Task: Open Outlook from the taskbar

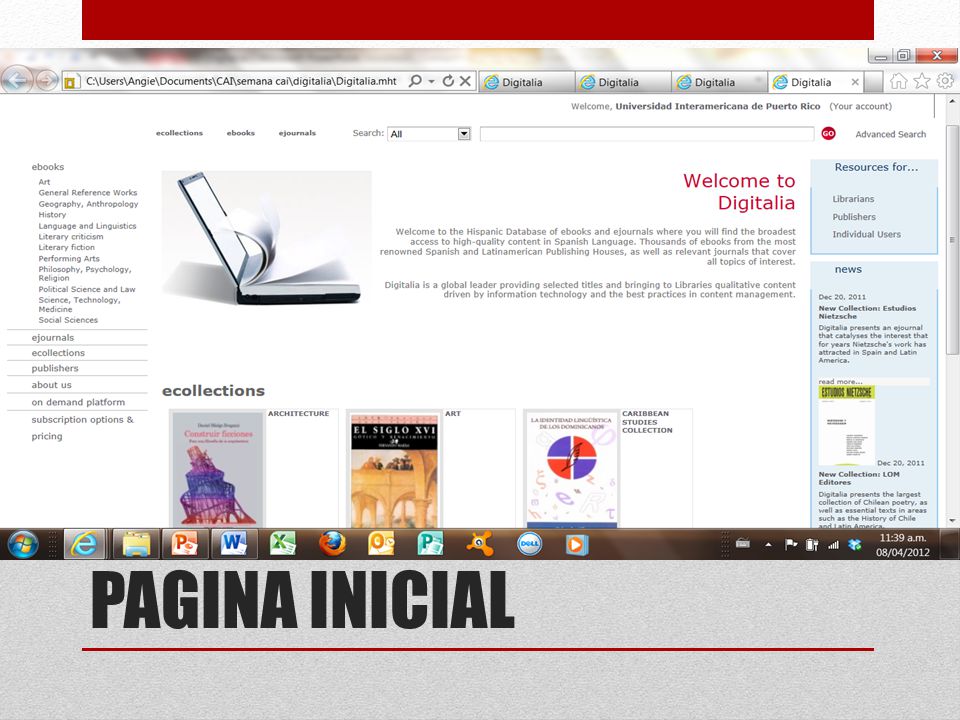Action: tap(381, 544)
